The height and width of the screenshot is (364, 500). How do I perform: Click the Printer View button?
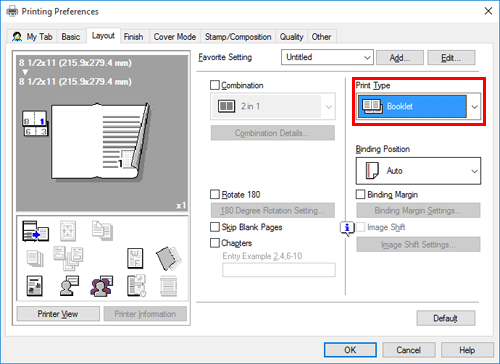click(x=58, y=314)
